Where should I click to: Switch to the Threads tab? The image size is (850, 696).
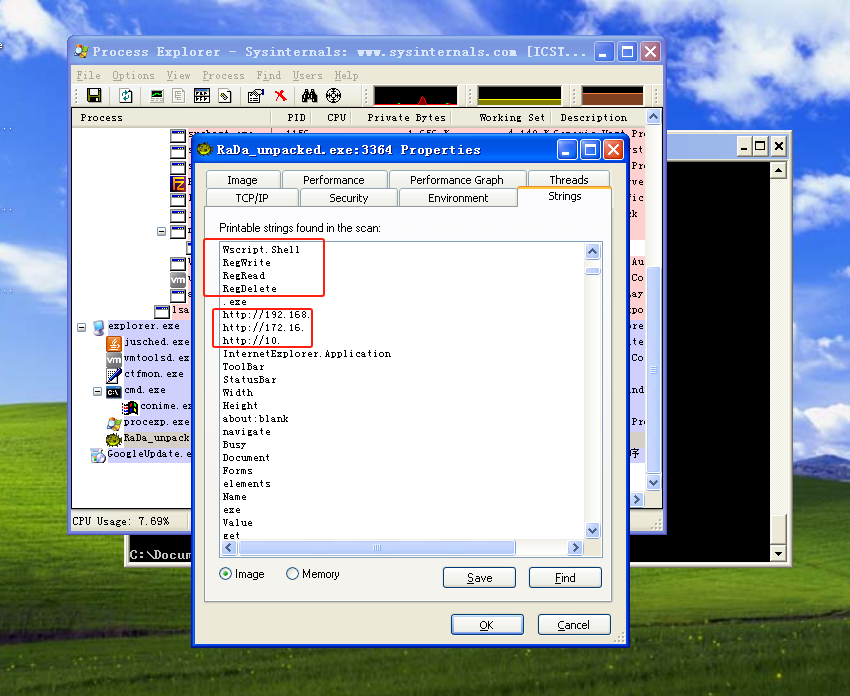[x=569, y=179]
